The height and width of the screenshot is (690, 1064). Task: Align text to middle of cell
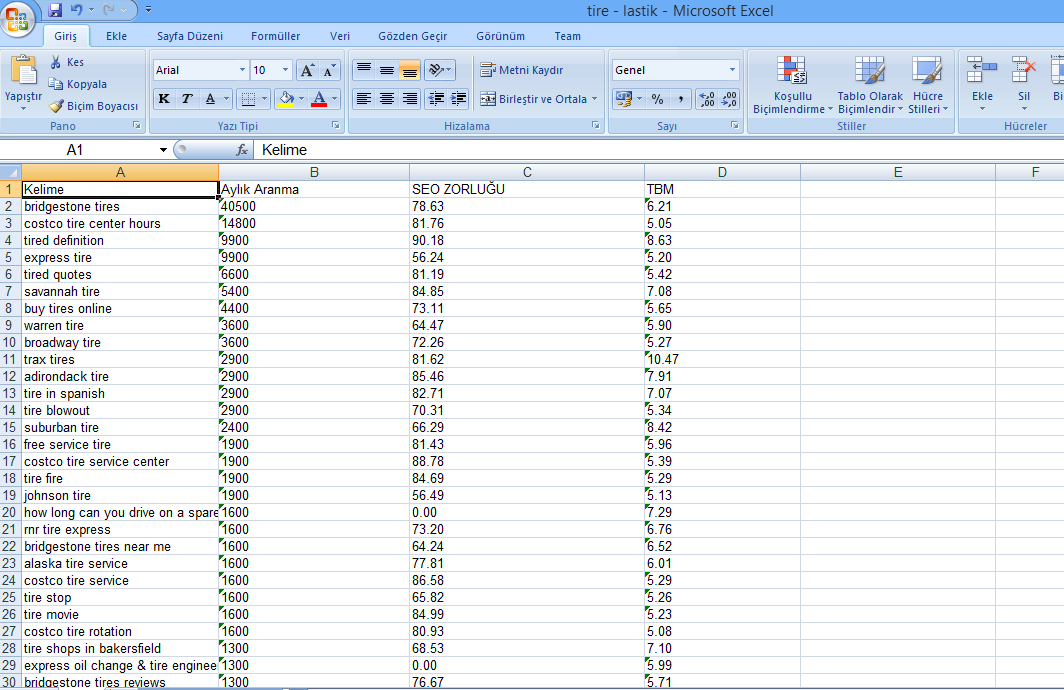[x=387, y=69]
